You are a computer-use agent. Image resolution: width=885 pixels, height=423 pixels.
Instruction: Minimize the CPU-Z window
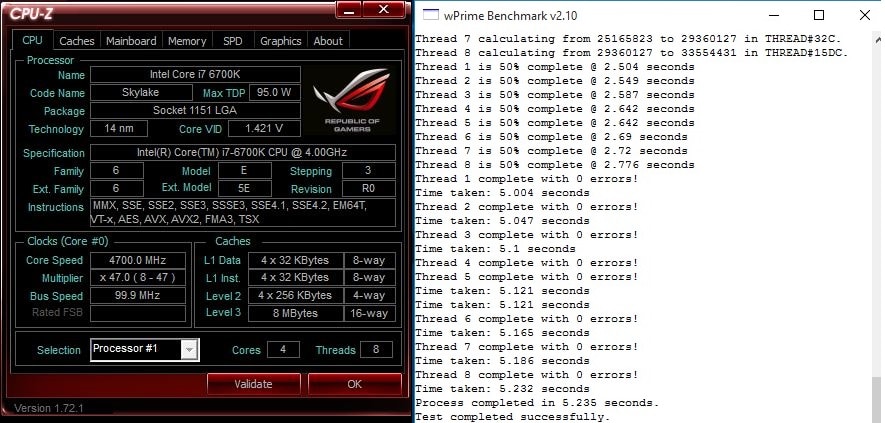[x=348, y=8]
